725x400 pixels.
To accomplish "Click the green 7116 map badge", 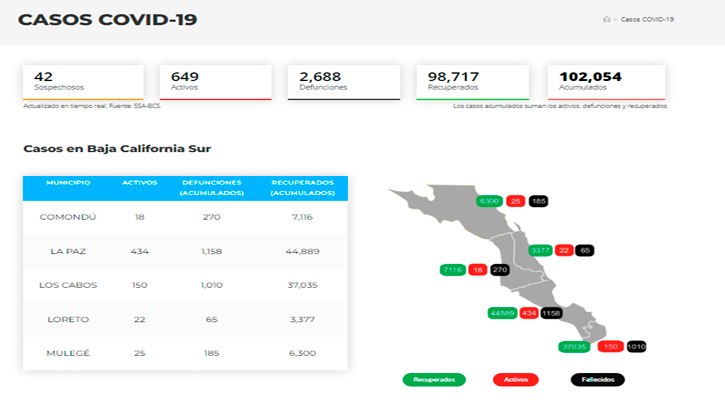I will (452, 270).
